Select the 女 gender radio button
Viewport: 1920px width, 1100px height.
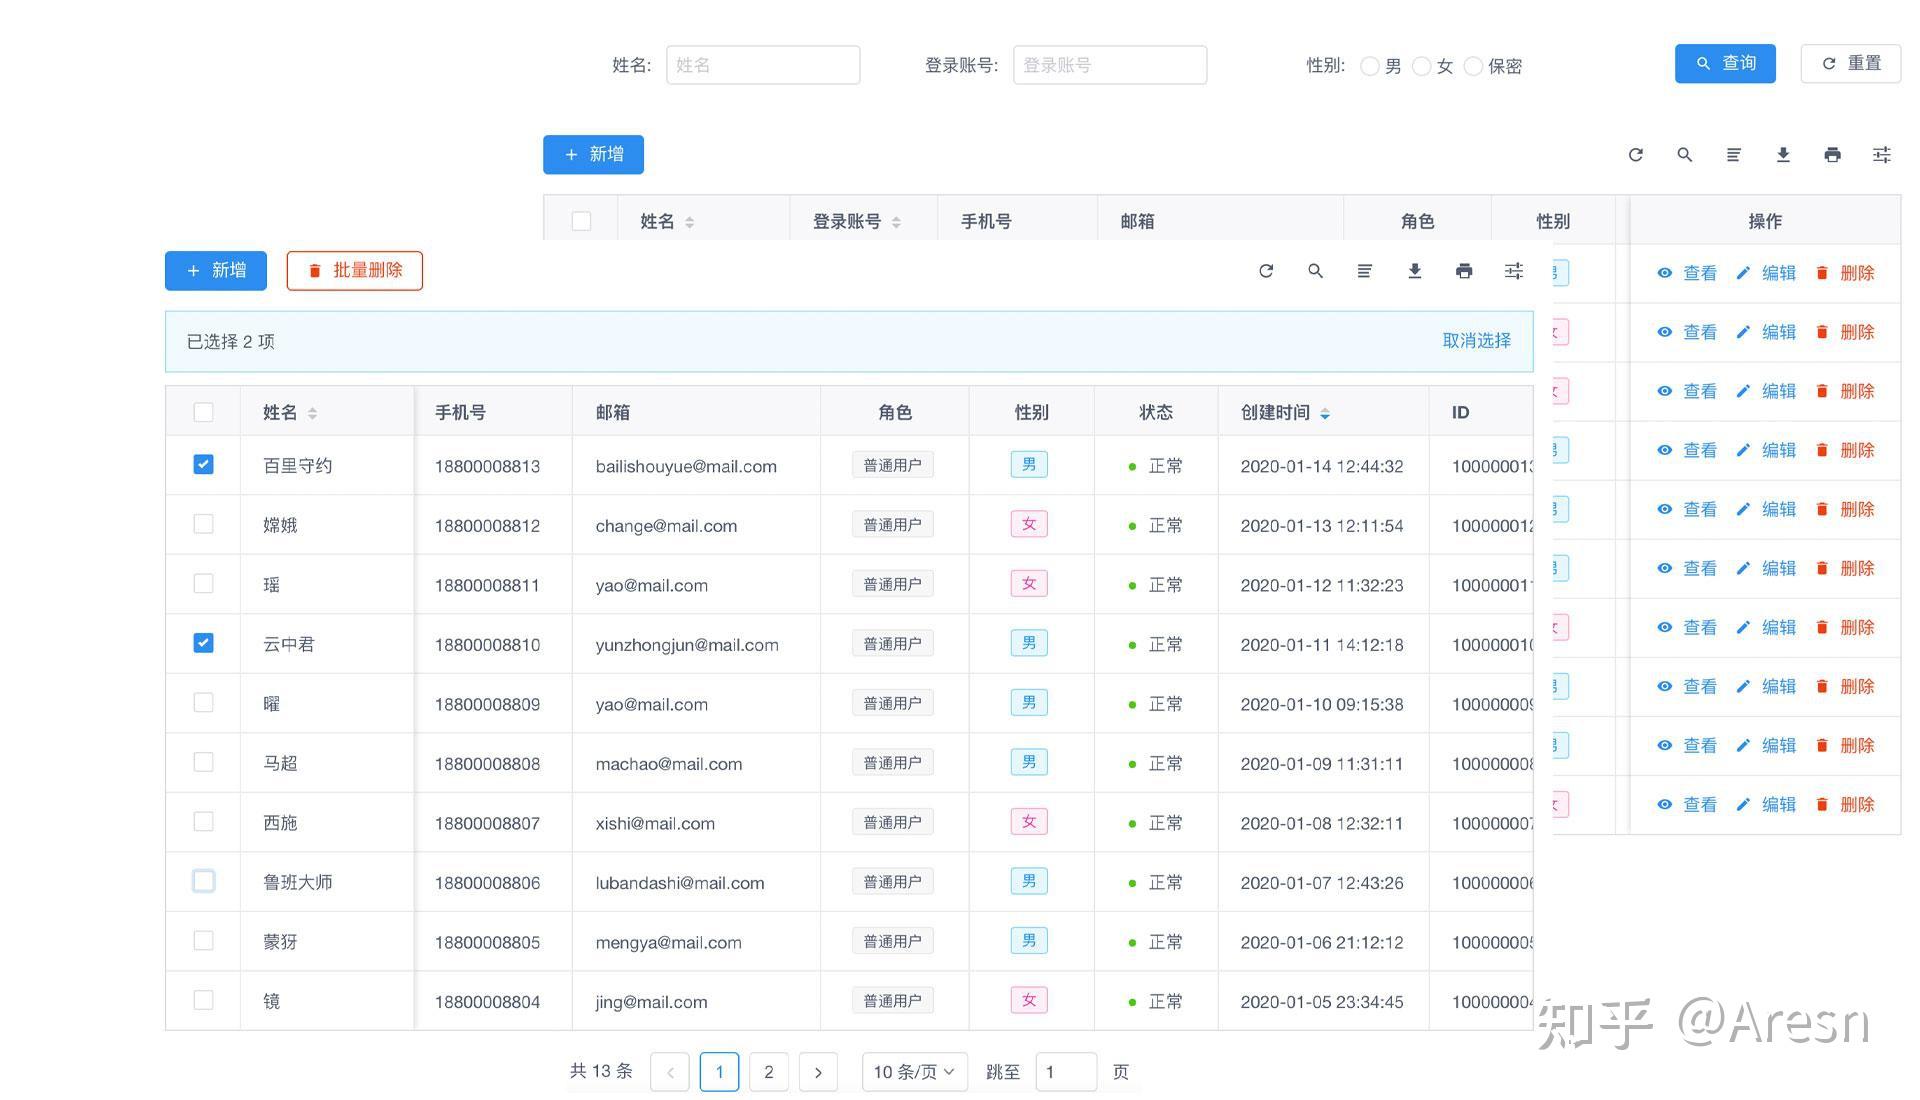coord(1421,66)
